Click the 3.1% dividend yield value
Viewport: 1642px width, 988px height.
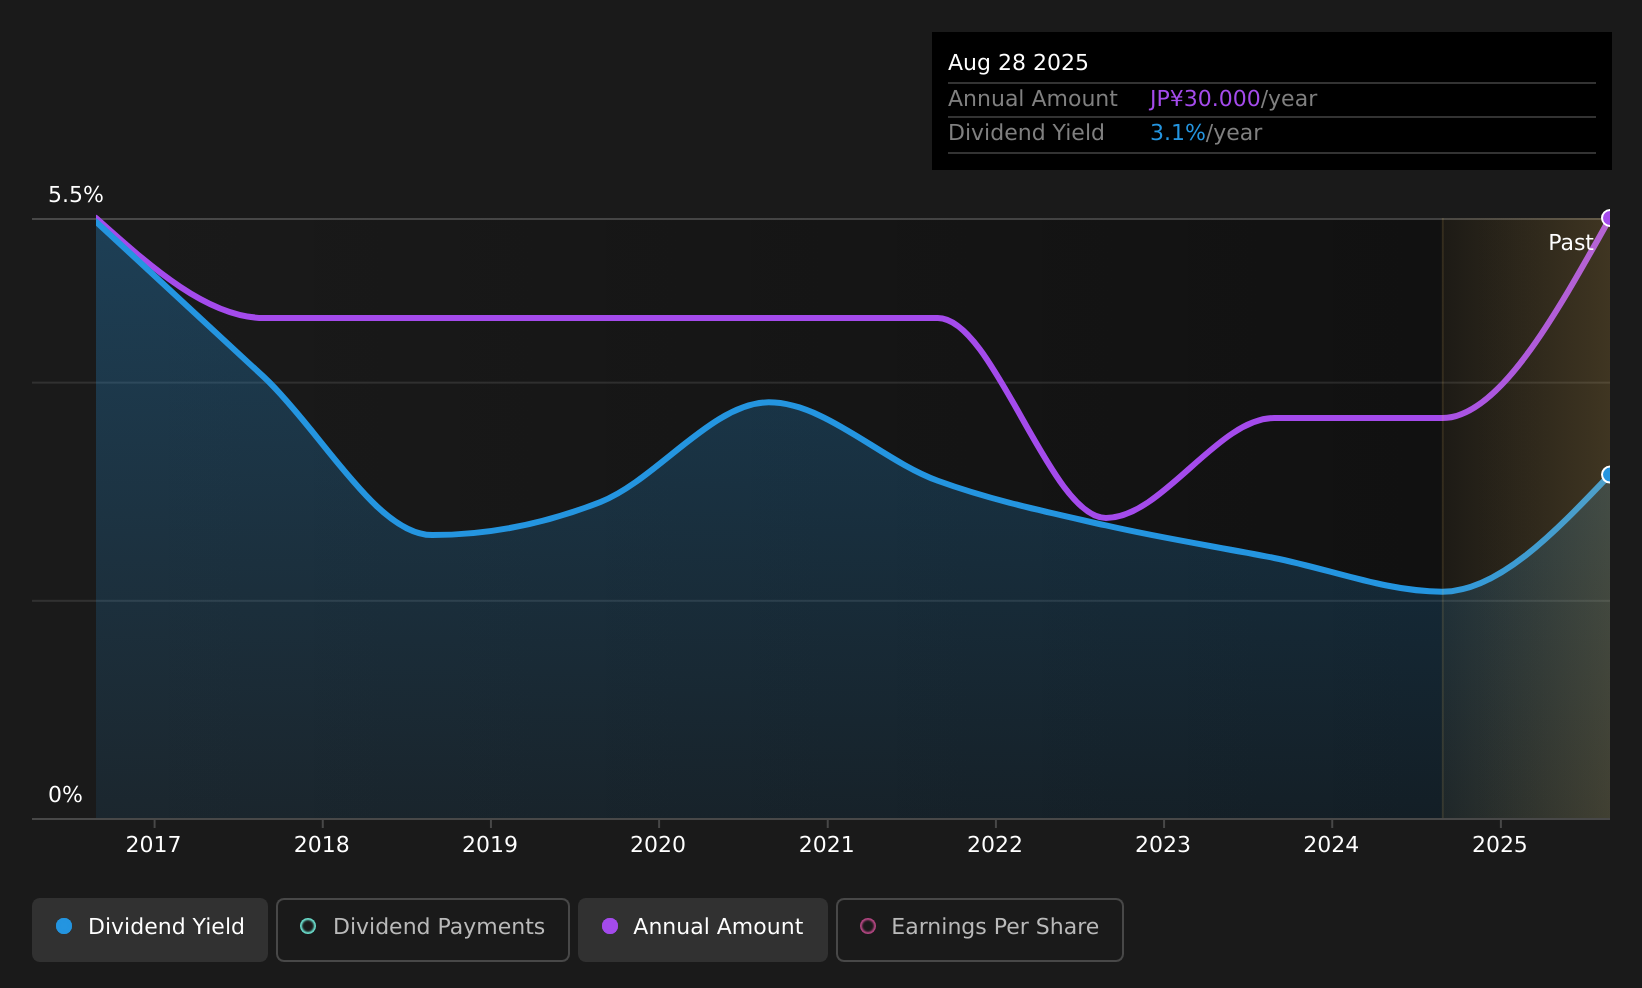click(x=1178, y=133)
